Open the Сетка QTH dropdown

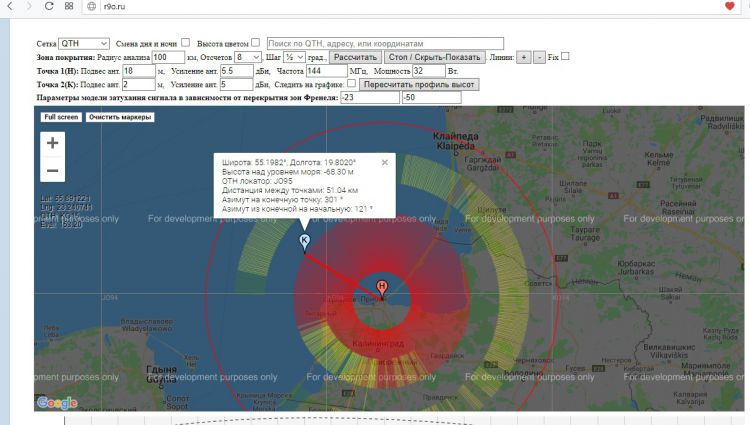84,44
